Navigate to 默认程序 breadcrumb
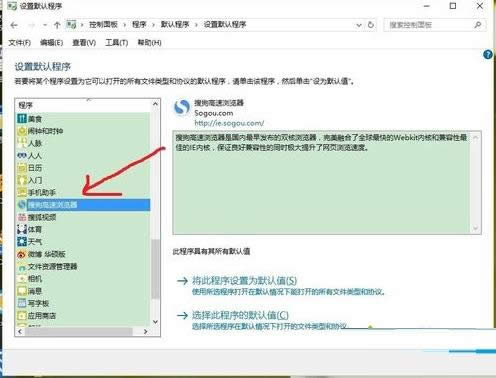496x378 pixels. tap(175, 25)
